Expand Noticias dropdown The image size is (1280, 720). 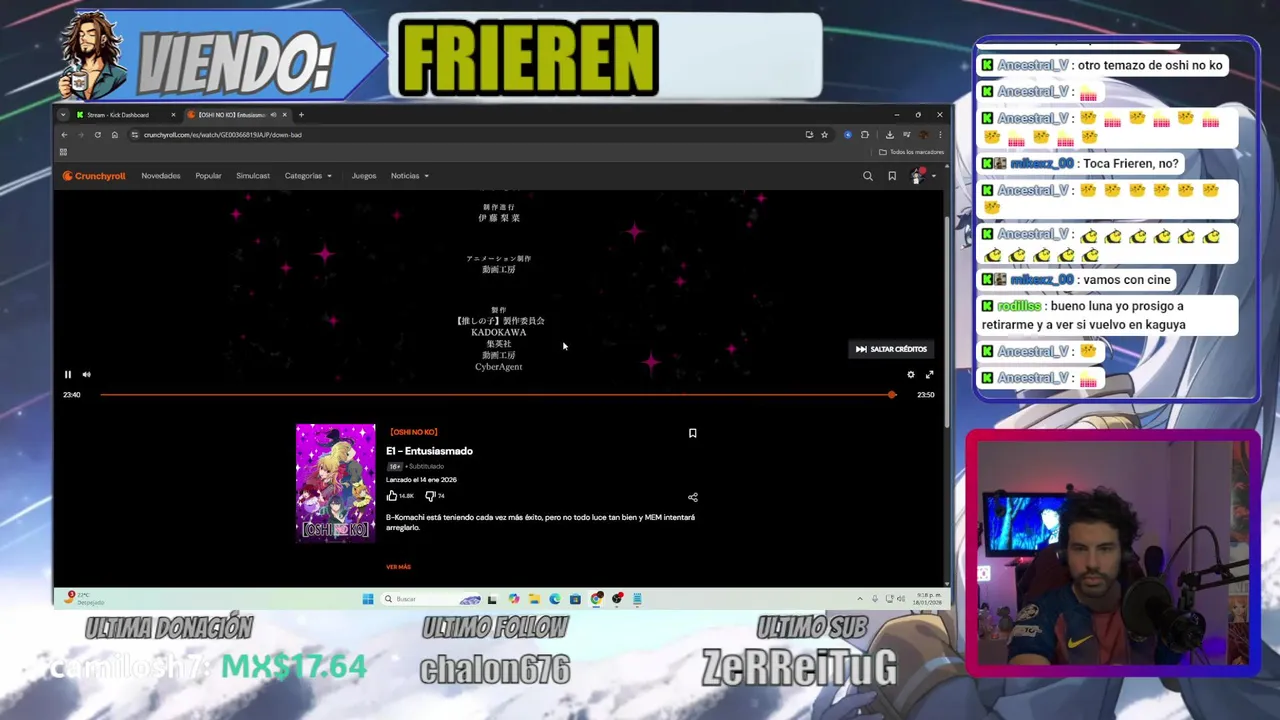pyautogui.click(x=410, y=176)
